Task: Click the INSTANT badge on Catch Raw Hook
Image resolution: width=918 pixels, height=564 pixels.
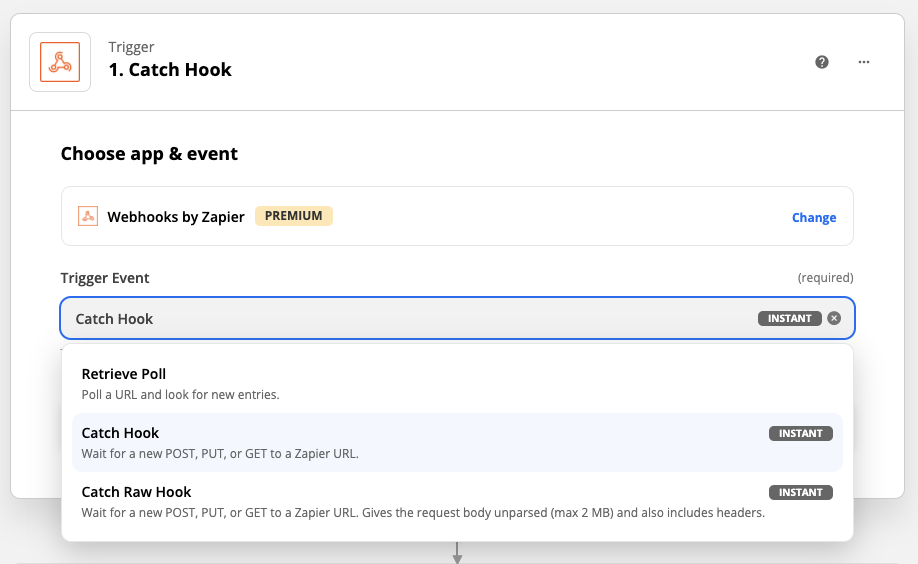Action: click(801, 492)
